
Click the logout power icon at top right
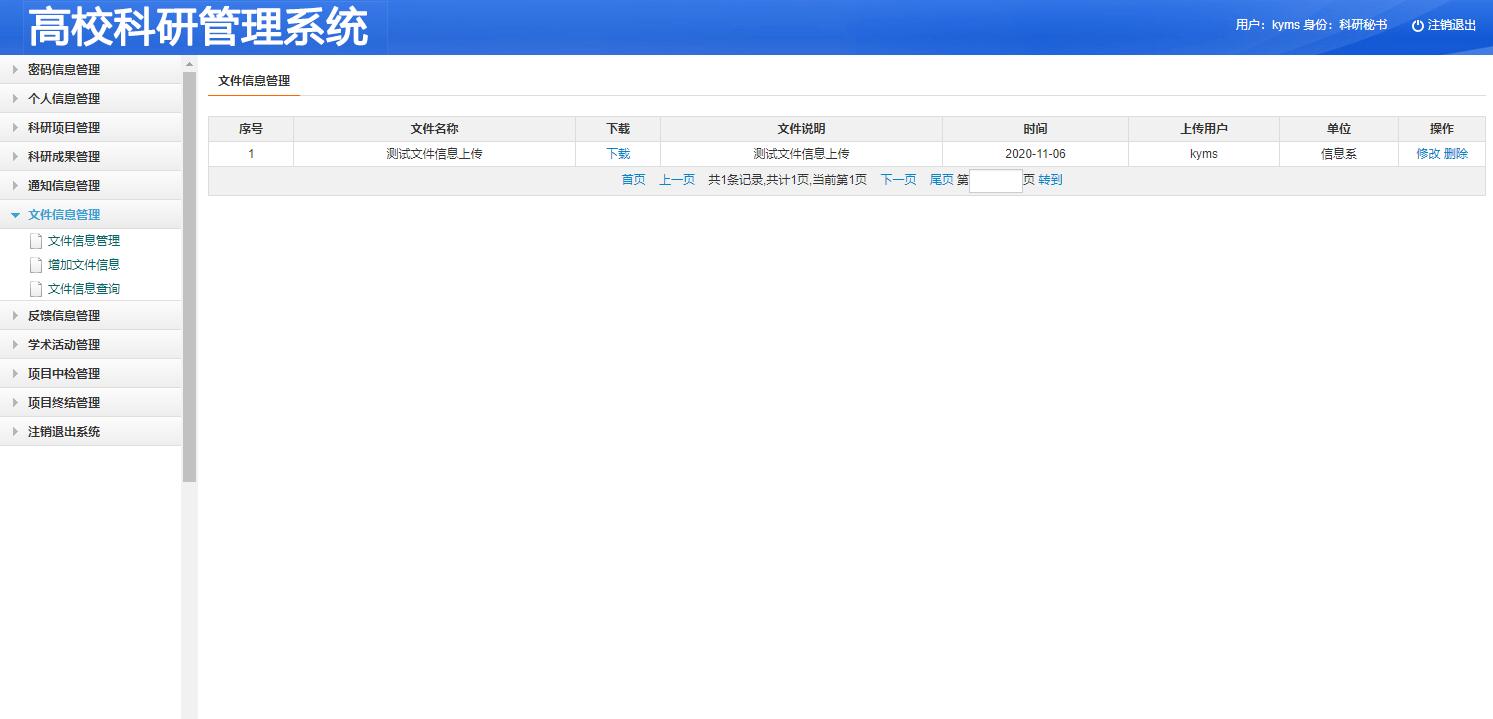(1416, 26)
